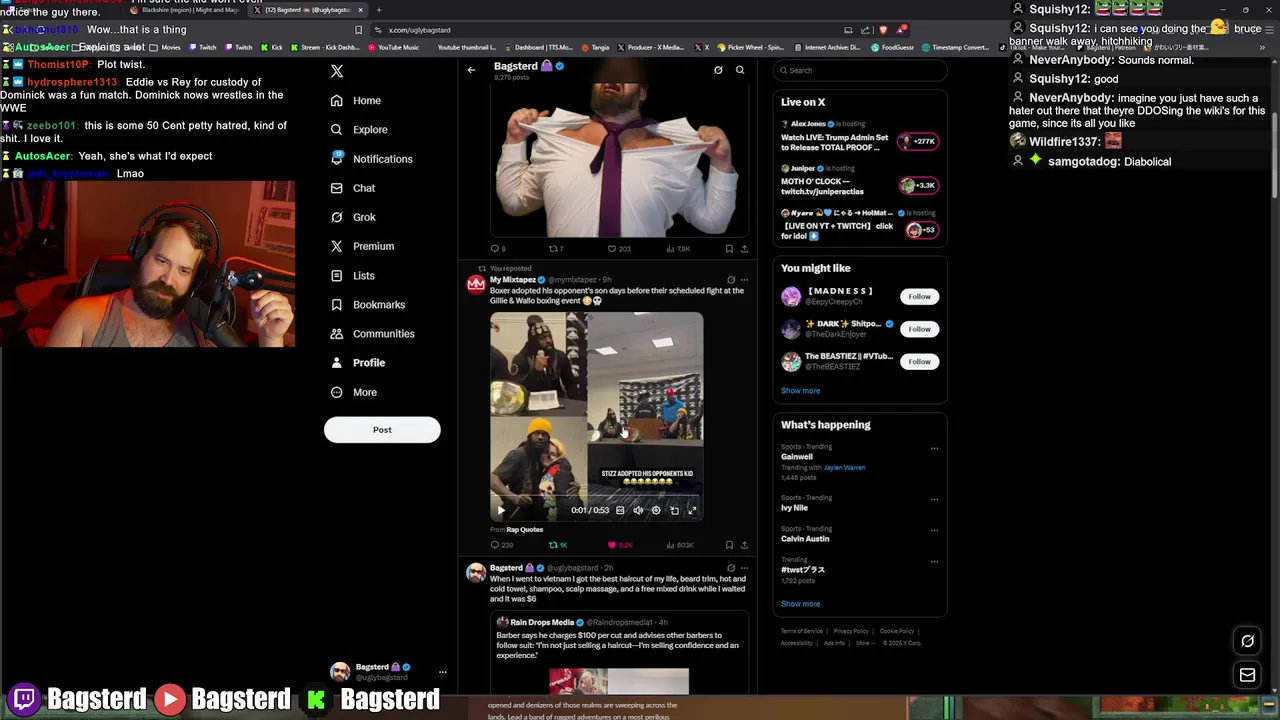The image size is (1280, 720).
Task: Expand the More menu in sidebar
Action: click(353, 392)
